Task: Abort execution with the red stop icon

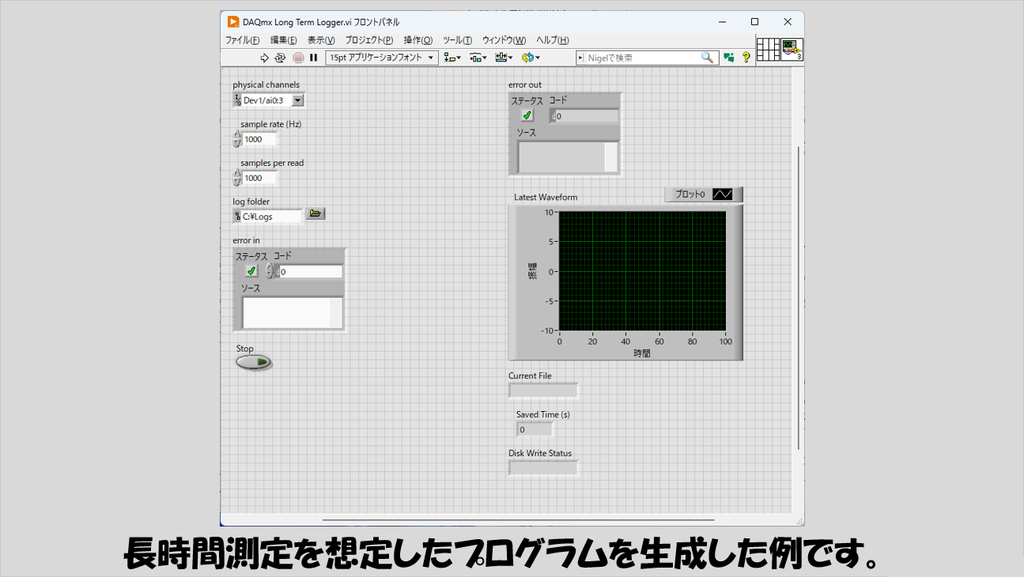Action: pyautogui.click(x=298, y=57)
